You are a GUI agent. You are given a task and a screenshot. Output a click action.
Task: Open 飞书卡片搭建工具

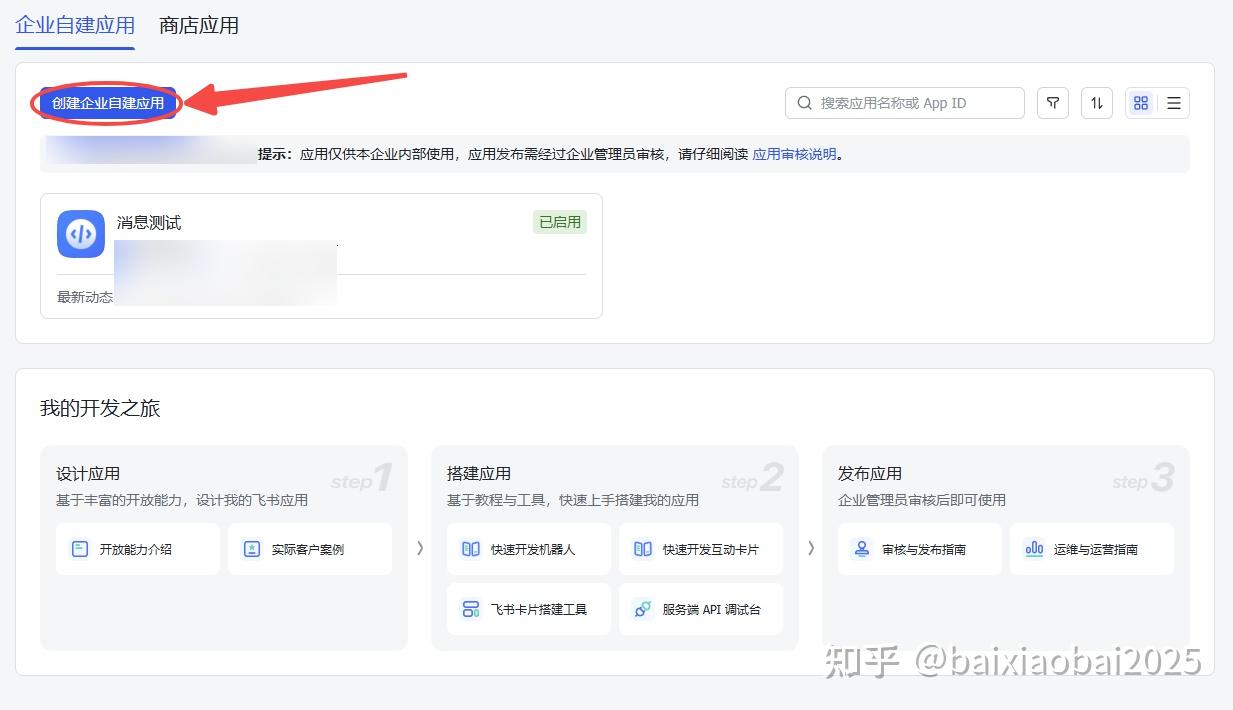tap(529, 609)
